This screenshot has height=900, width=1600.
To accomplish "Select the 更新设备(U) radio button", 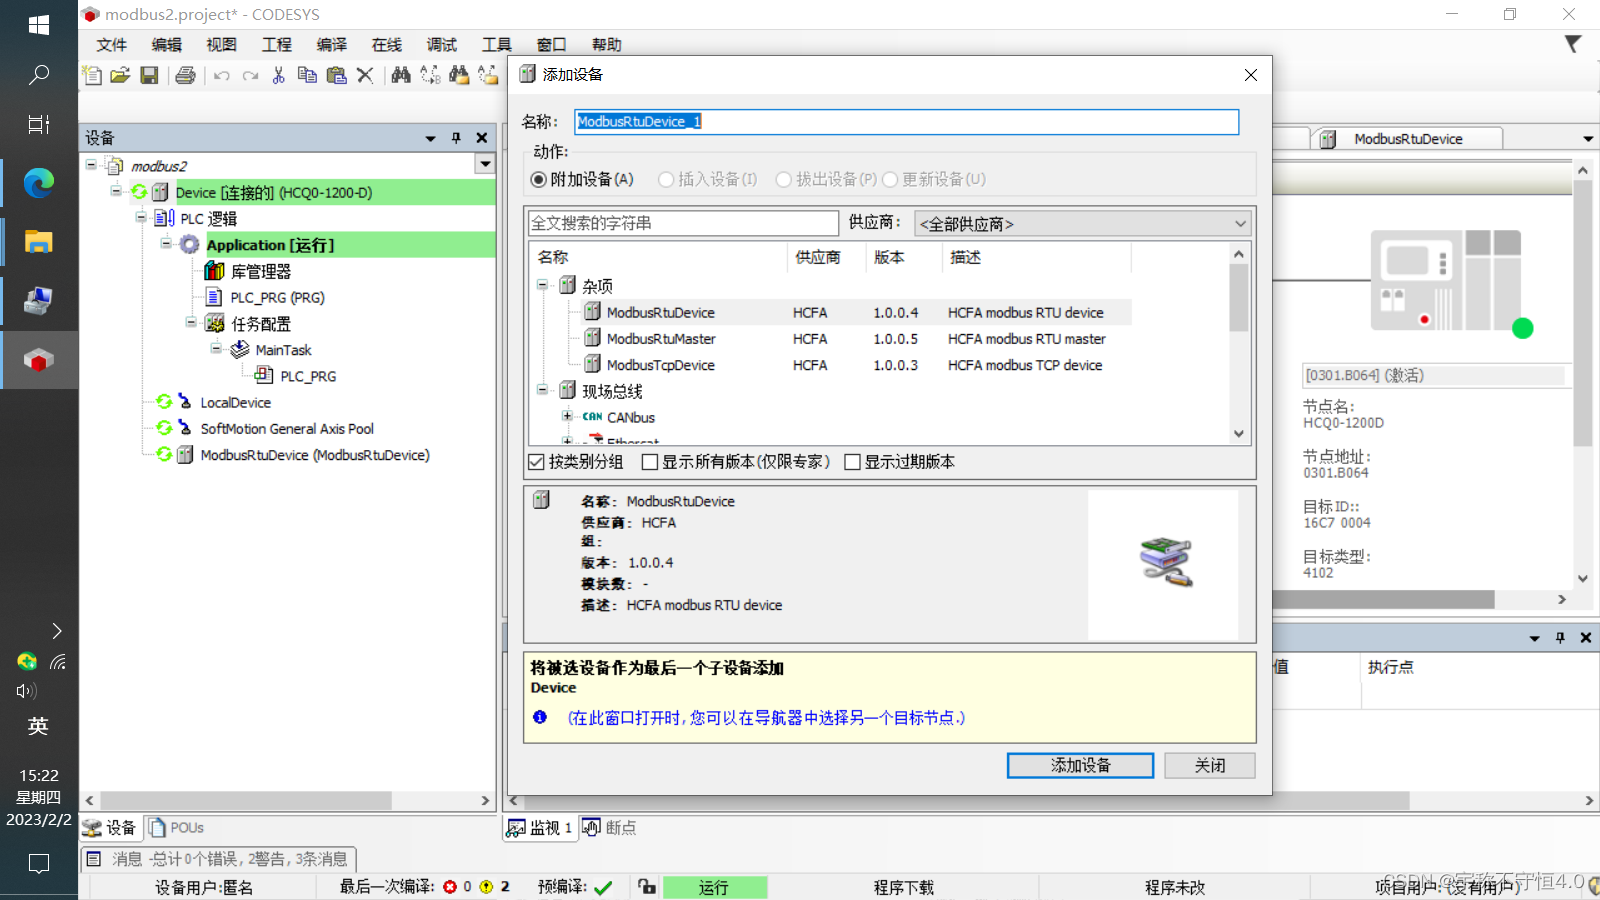I will (x=890, y=179).
